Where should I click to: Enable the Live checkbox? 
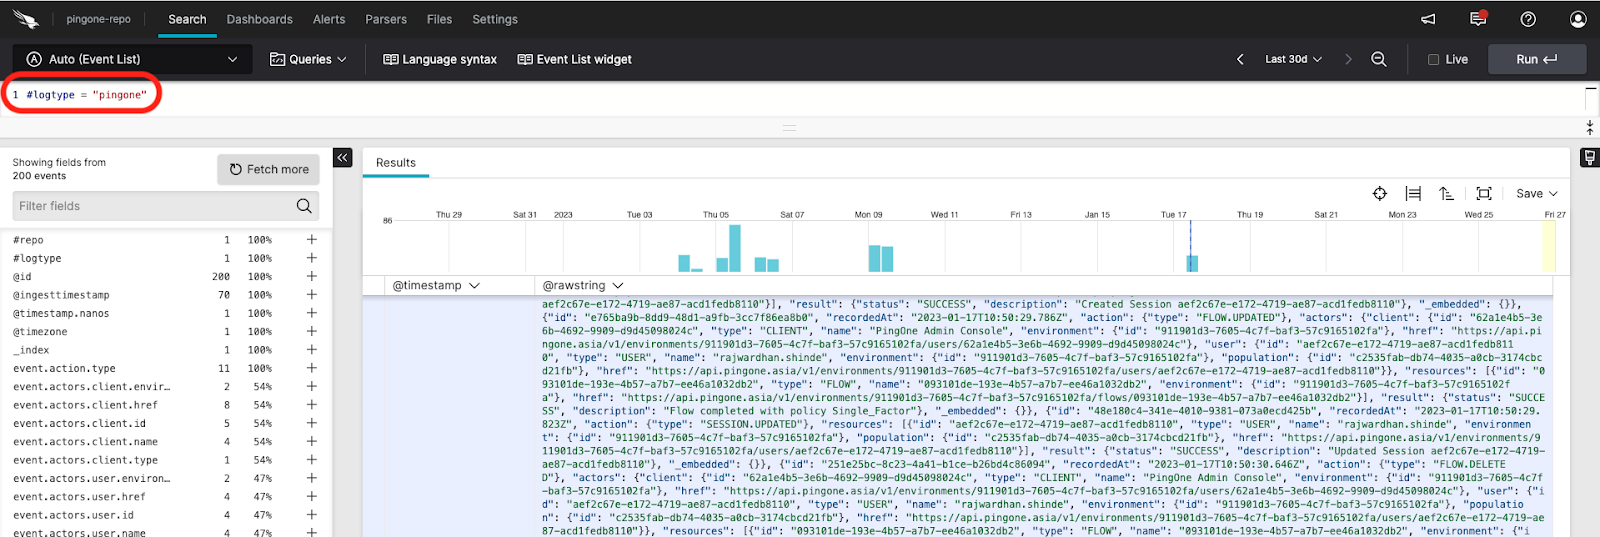click(1433, 60)
